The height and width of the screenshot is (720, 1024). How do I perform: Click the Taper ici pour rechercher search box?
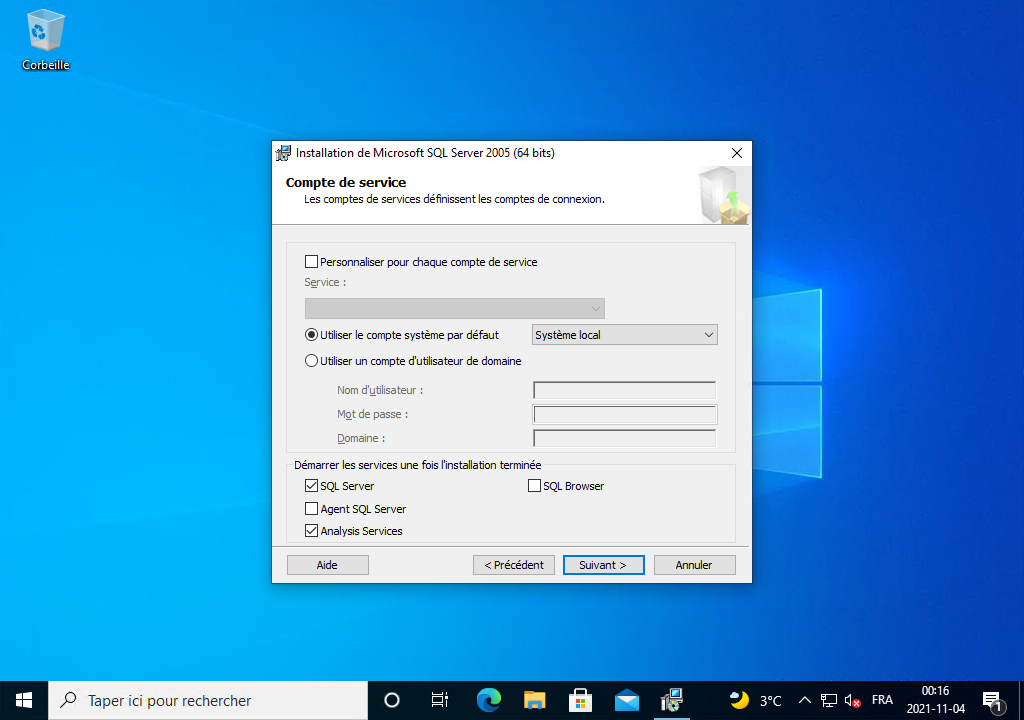coord(208,700)
